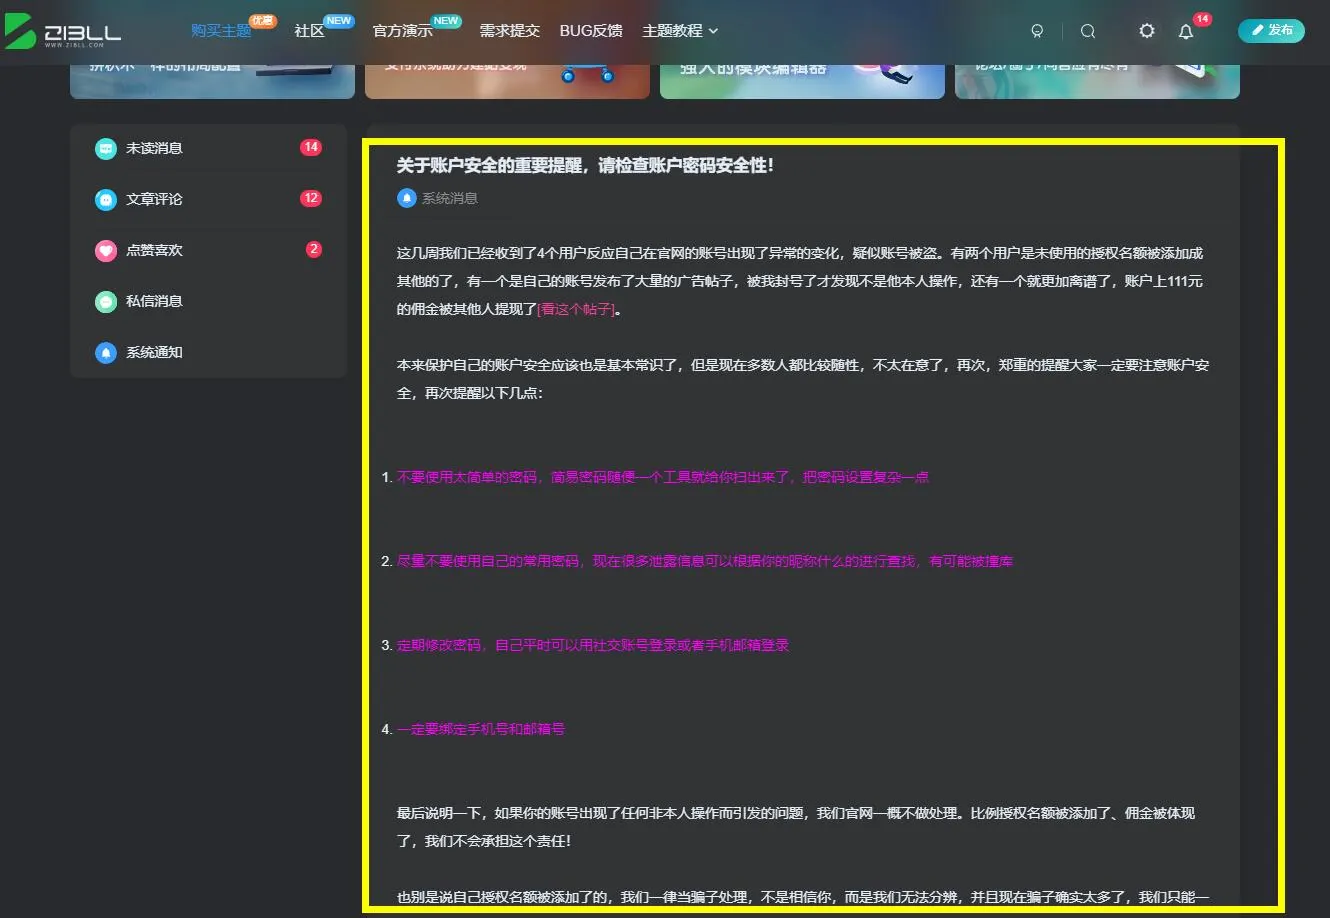Click the blue comment icon beside 文章评论
The width and height of the screenshot is (1330, 918).
(x=106, y=200)
